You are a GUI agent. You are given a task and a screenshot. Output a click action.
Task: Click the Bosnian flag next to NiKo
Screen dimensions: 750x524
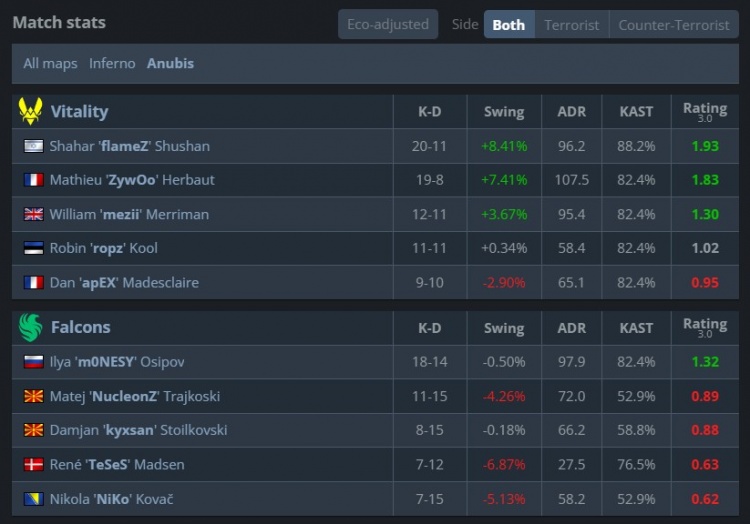click(33, 498)
